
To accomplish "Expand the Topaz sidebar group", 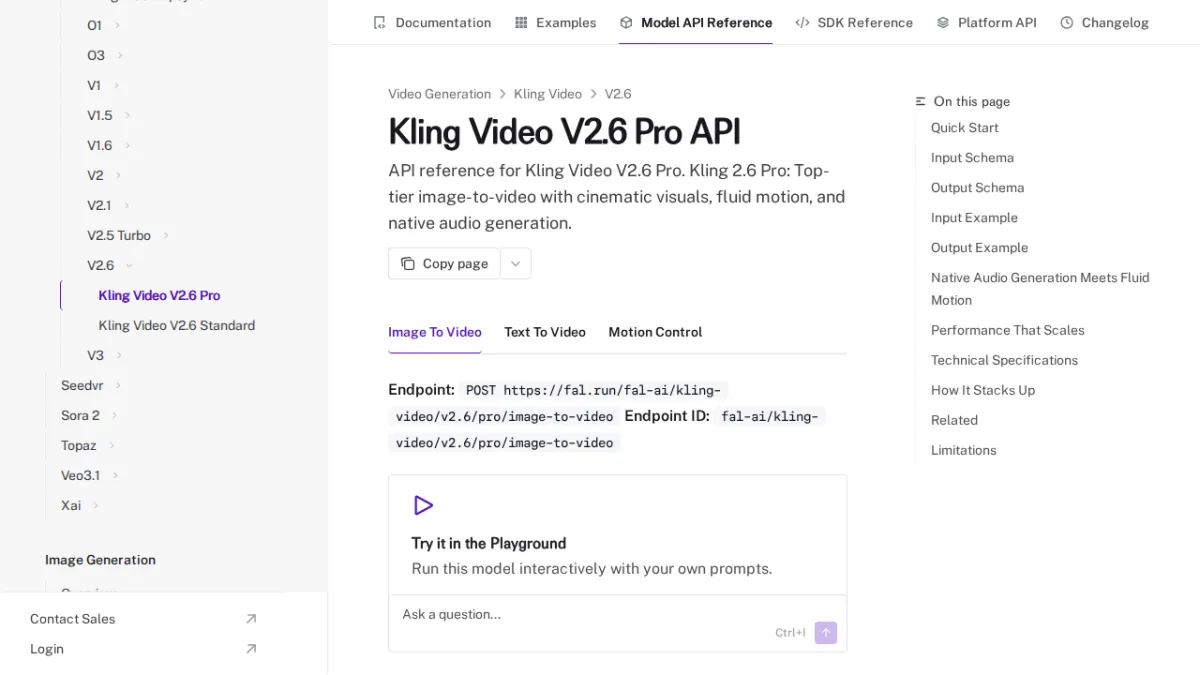I will [x=111, y=445].
